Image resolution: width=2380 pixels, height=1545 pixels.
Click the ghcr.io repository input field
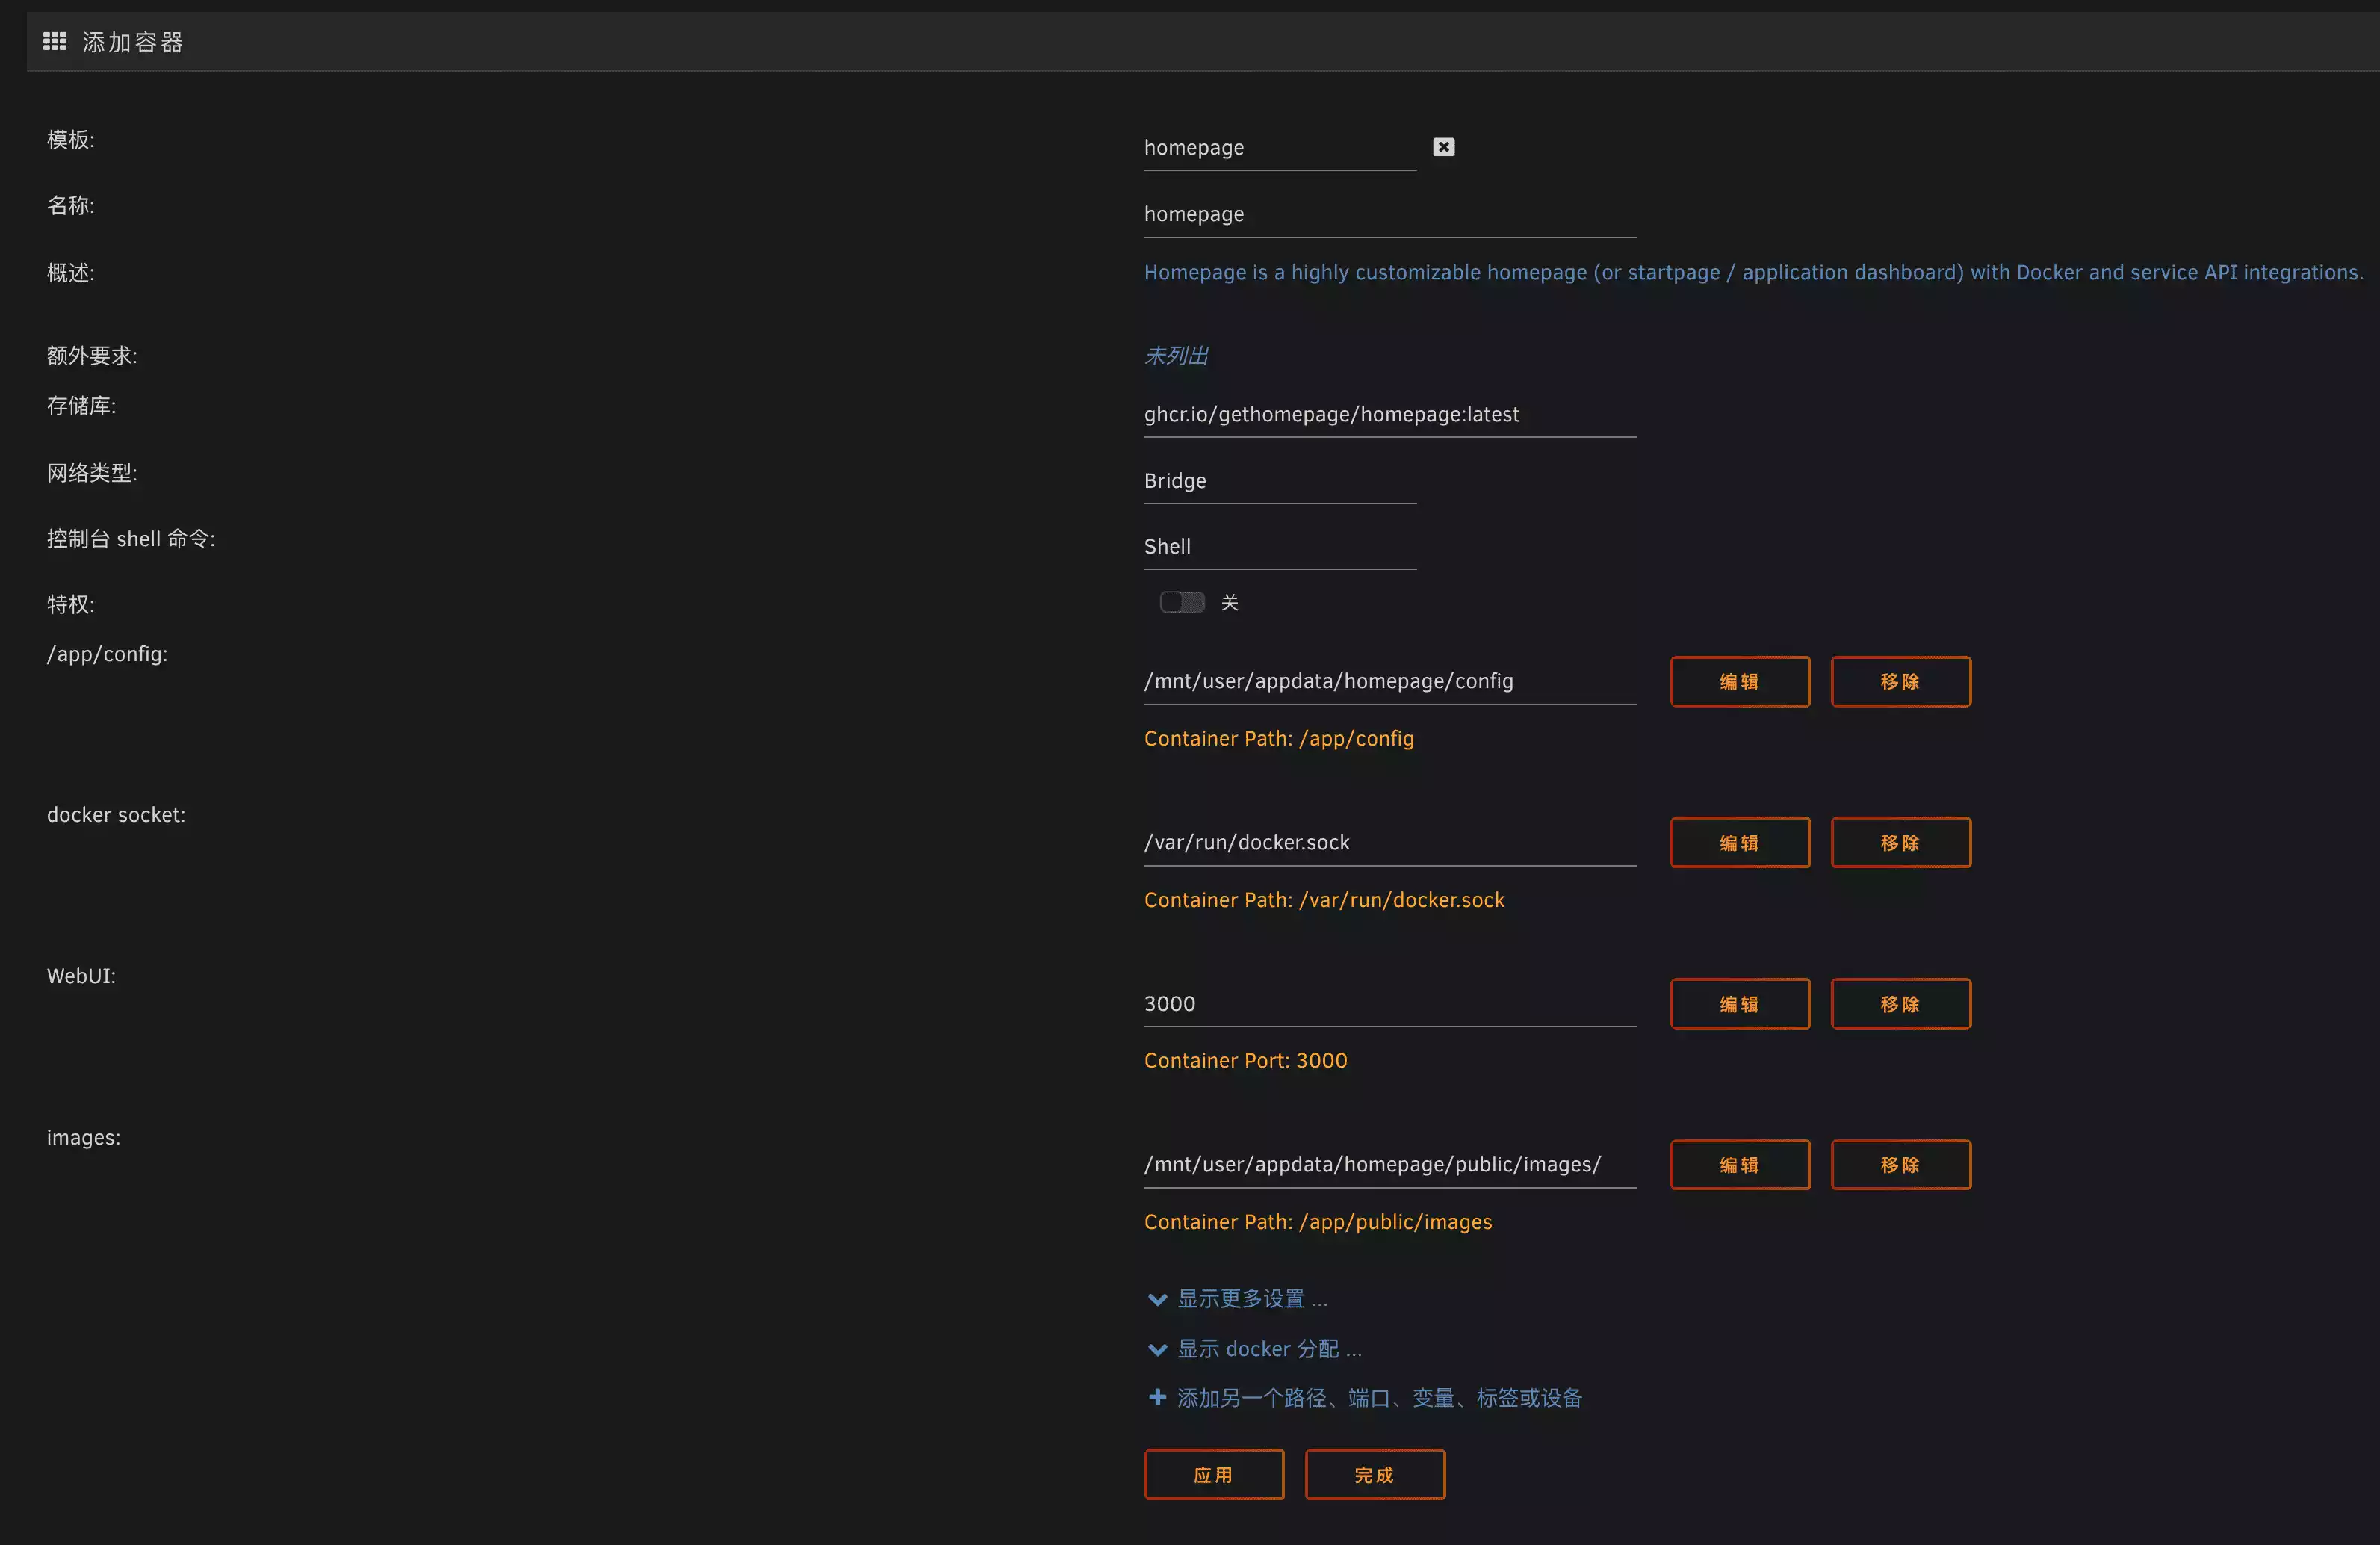(1389, 415)
